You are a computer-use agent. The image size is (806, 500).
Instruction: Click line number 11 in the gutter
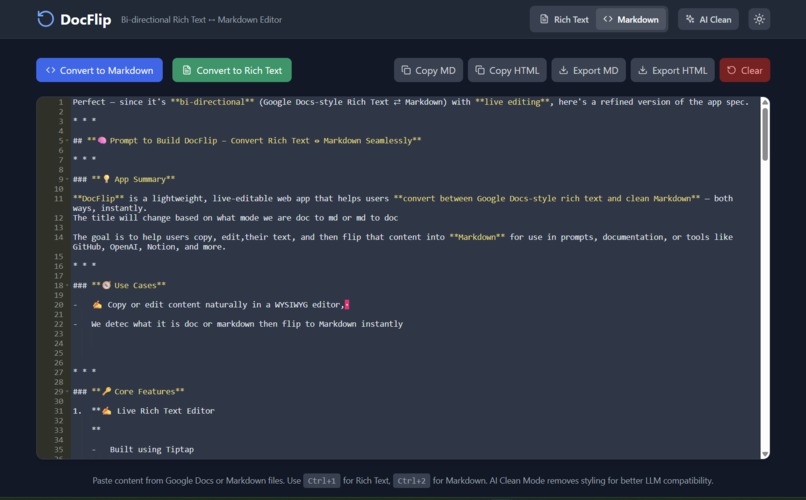[x=59, y=198]
